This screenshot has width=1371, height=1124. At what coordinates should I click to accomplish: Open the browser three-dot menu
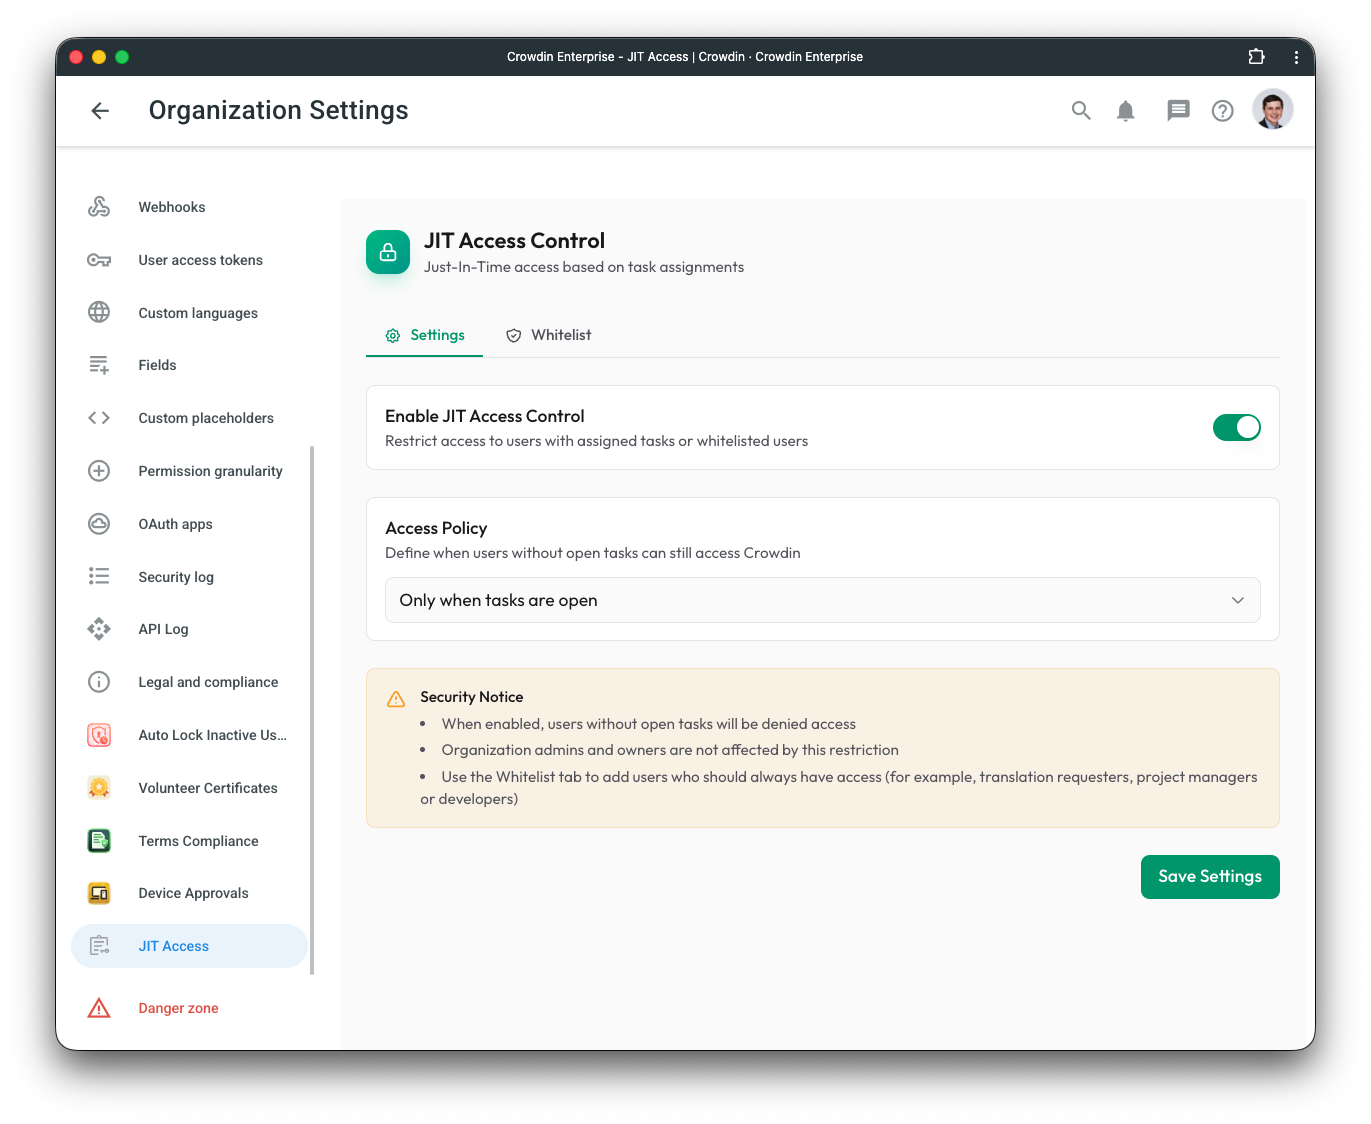(x=1297, y=57)
